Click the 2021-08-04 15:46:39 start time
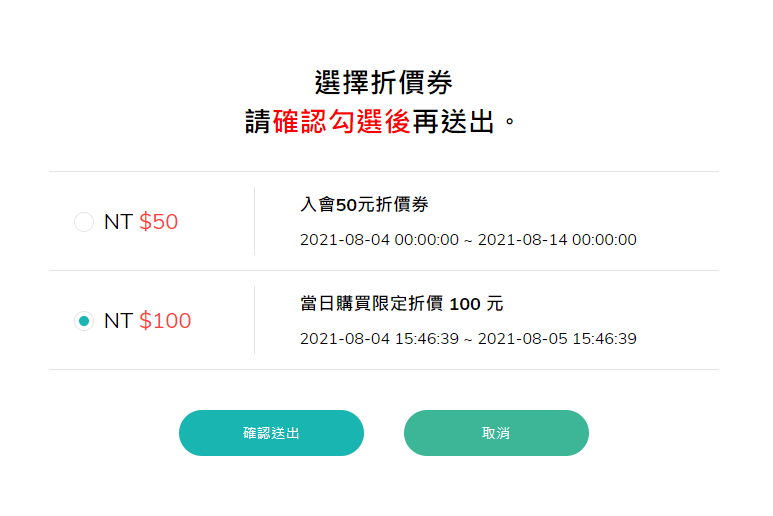 (380, 339)
